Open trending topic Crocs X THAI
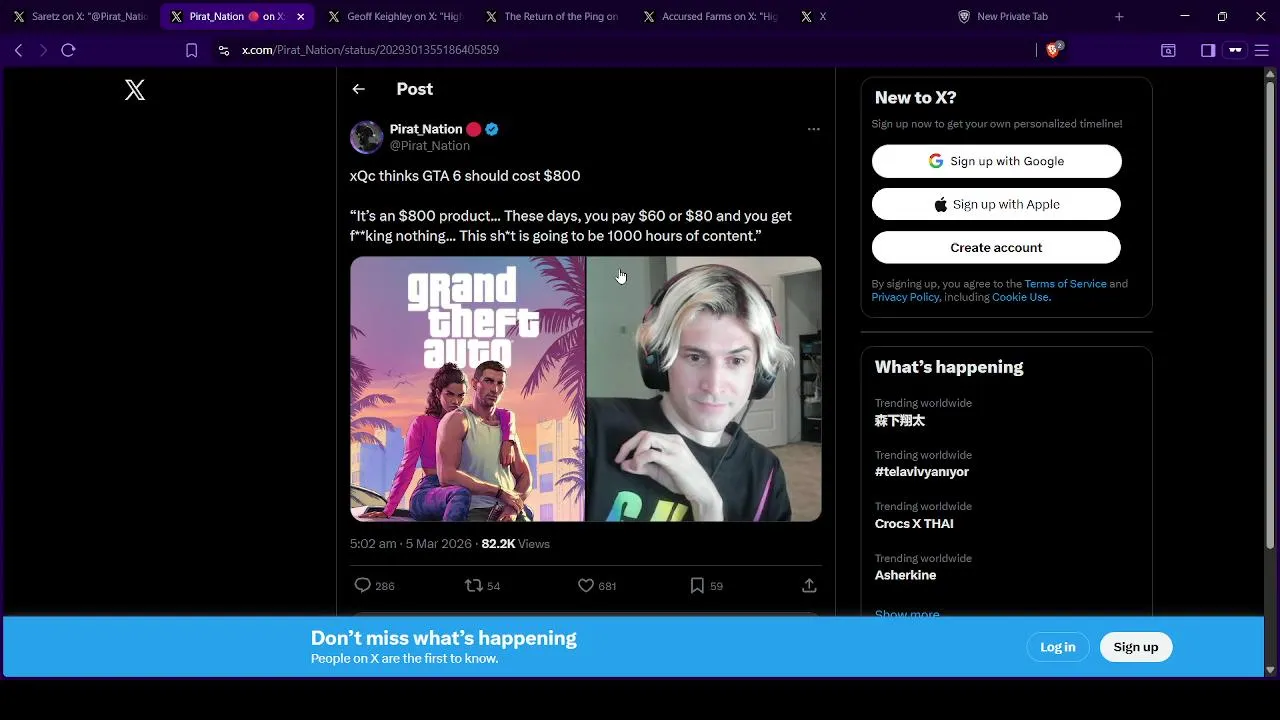The width and height of the screenshot is (1280, 720). pyautogui.click(x=914, y=524)
